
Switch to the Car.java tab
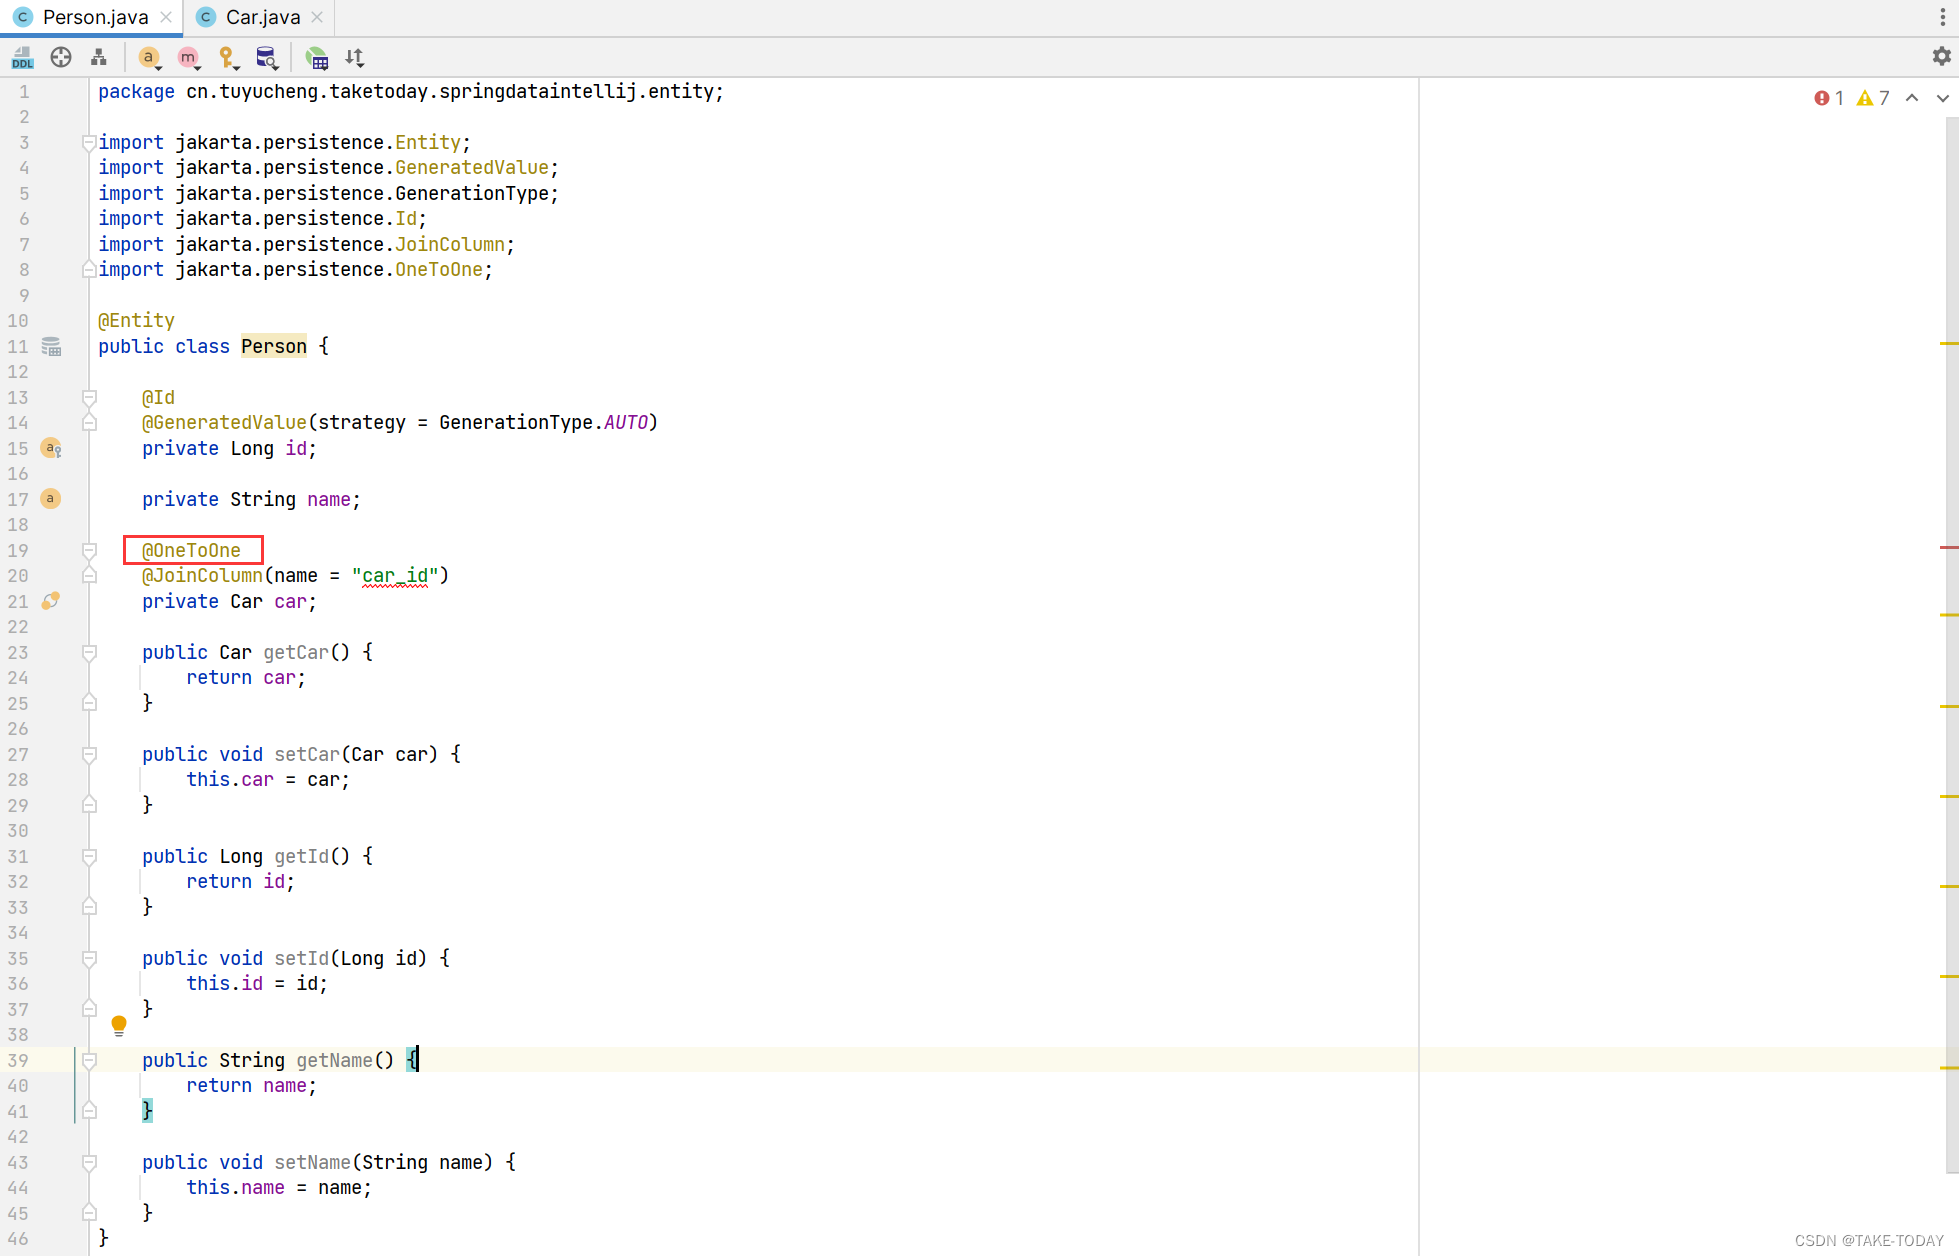262,17
